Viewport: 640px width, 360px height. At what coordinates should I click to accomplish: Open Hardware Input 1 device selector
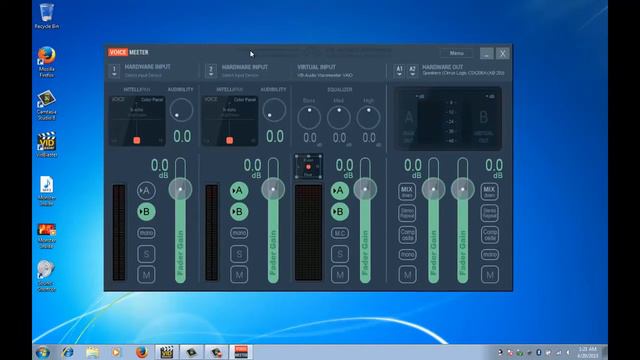pos(114,71)
